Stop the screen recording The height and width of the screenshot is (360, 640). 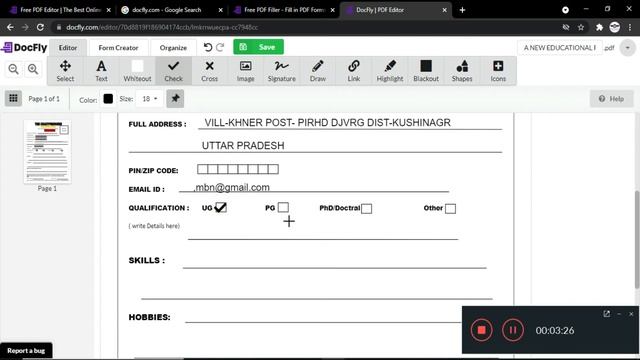click(482, 330)
